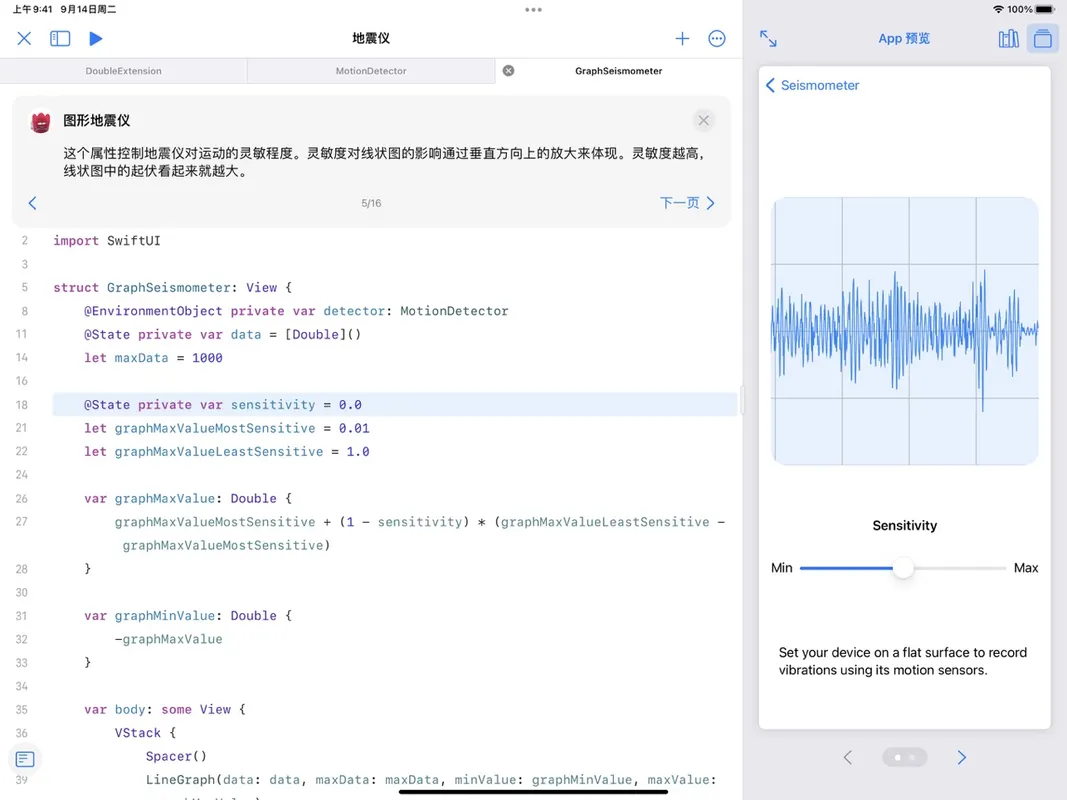Image resolution: width=1067 pixels, height=800 pixels.
Task: Navigate back to Seismometer
Action: (x=812, y=86)
